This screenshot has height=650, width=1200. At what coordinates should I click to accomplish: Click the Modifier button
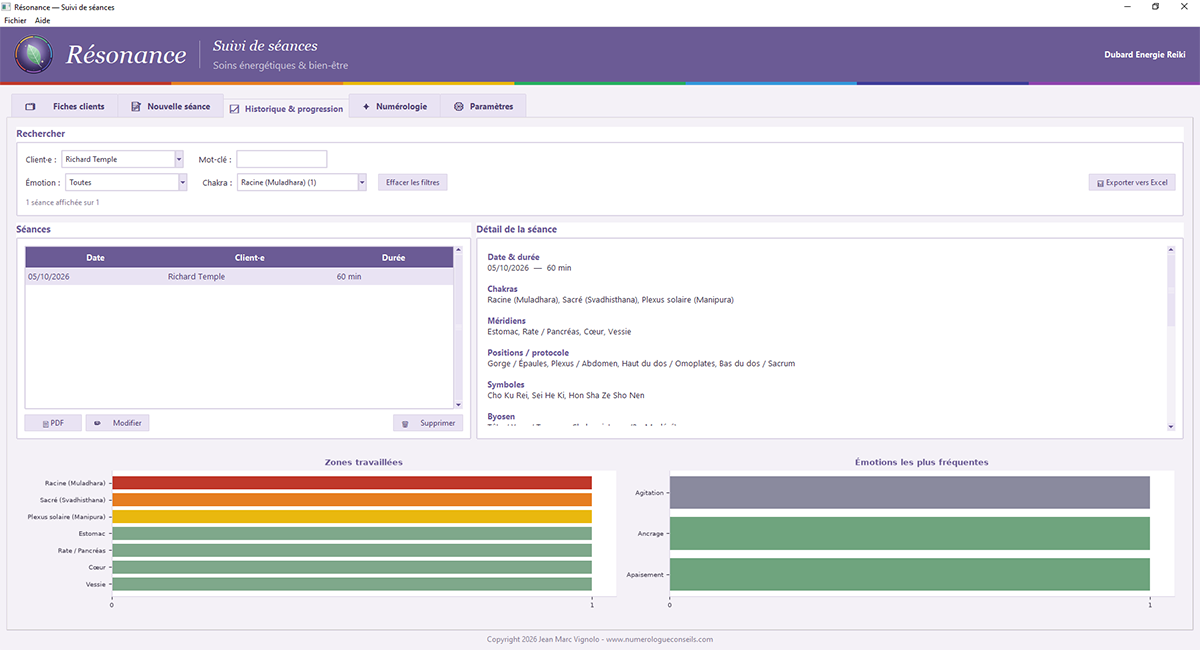(117, 423)
